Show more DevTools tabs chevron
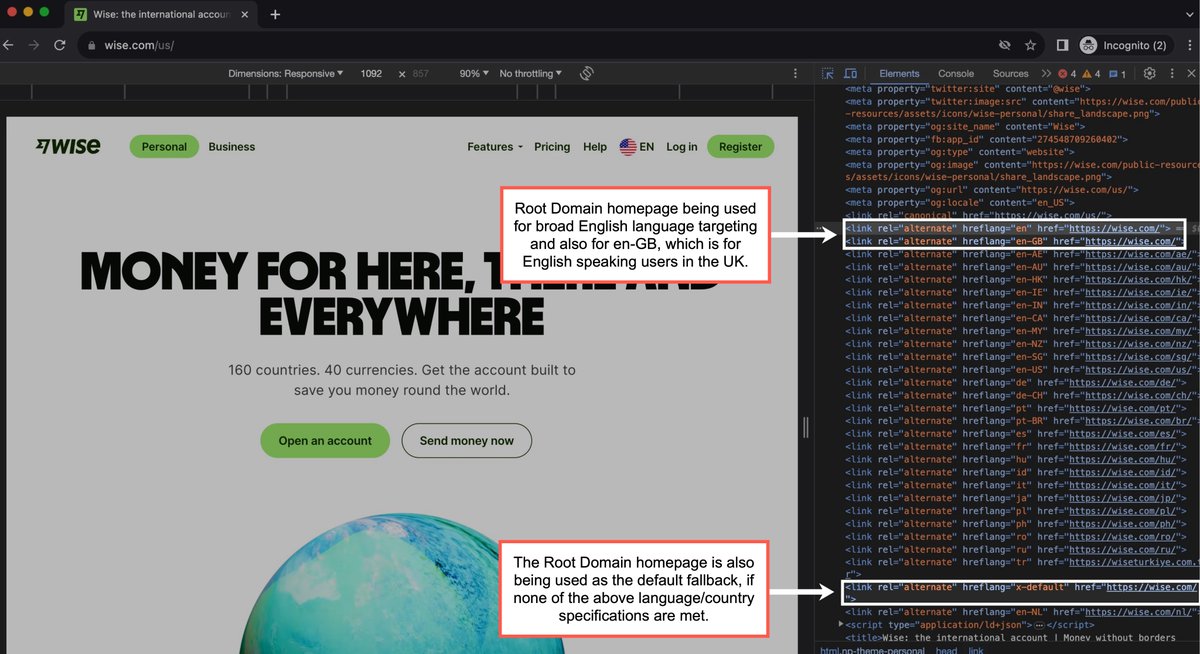The height and width of the screenshot is (654, 1200). (1047, 73)
